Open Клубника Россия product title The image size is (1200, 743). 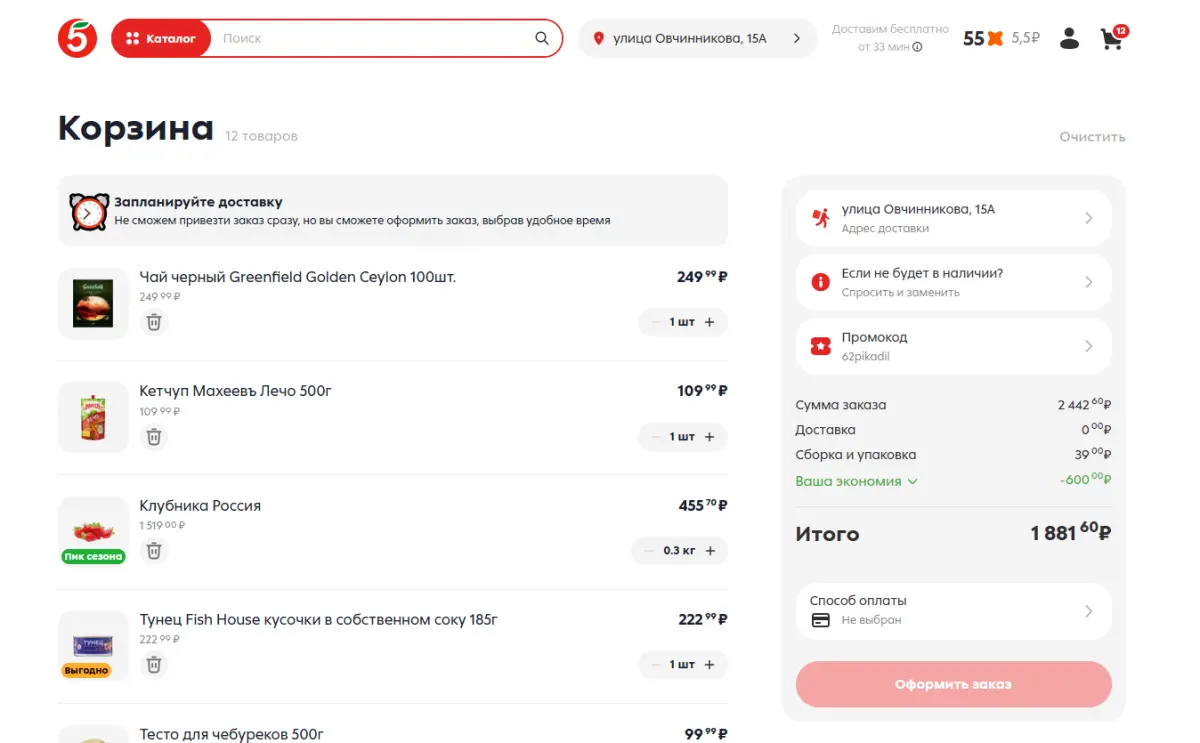(200, 505)
